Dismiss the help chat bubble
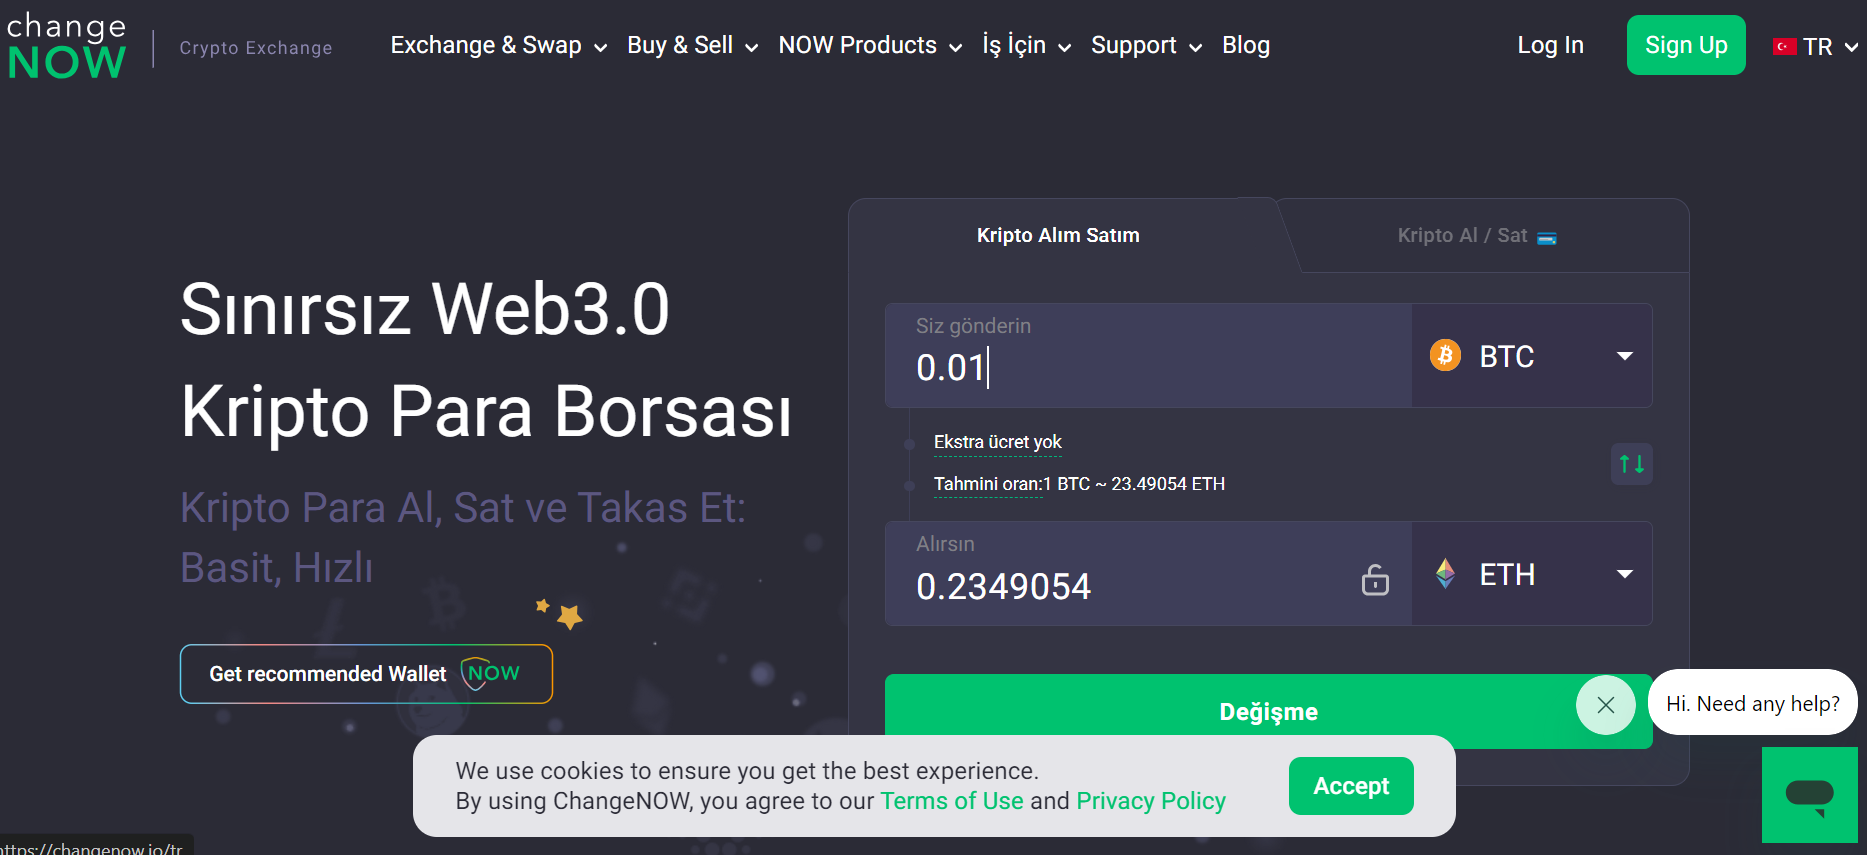This screenshot has width=1867, height=855. point(1605,705)
